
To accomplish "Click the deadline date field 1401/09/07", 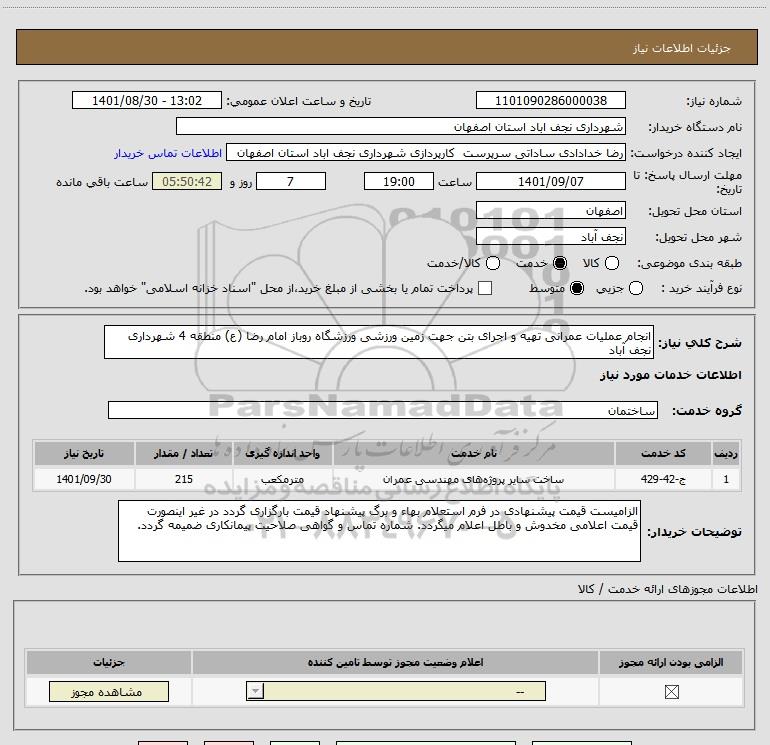I will 550,182.
